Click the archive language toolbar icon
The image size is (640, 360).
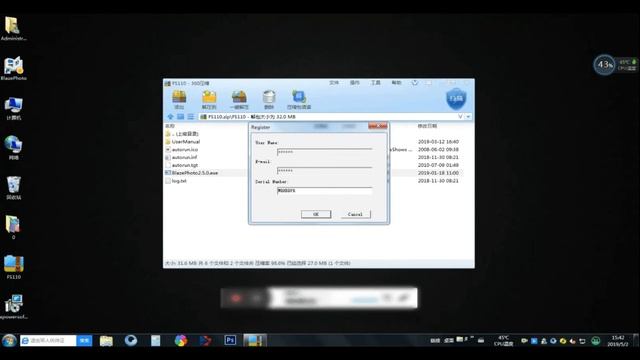pyautogui.click(x=299, y=99)
